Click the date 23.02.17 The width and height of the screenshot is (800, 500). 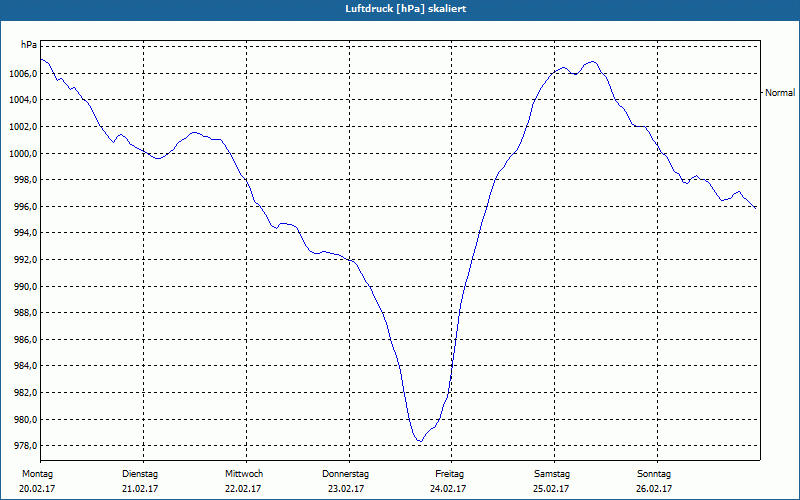[346, 489]
